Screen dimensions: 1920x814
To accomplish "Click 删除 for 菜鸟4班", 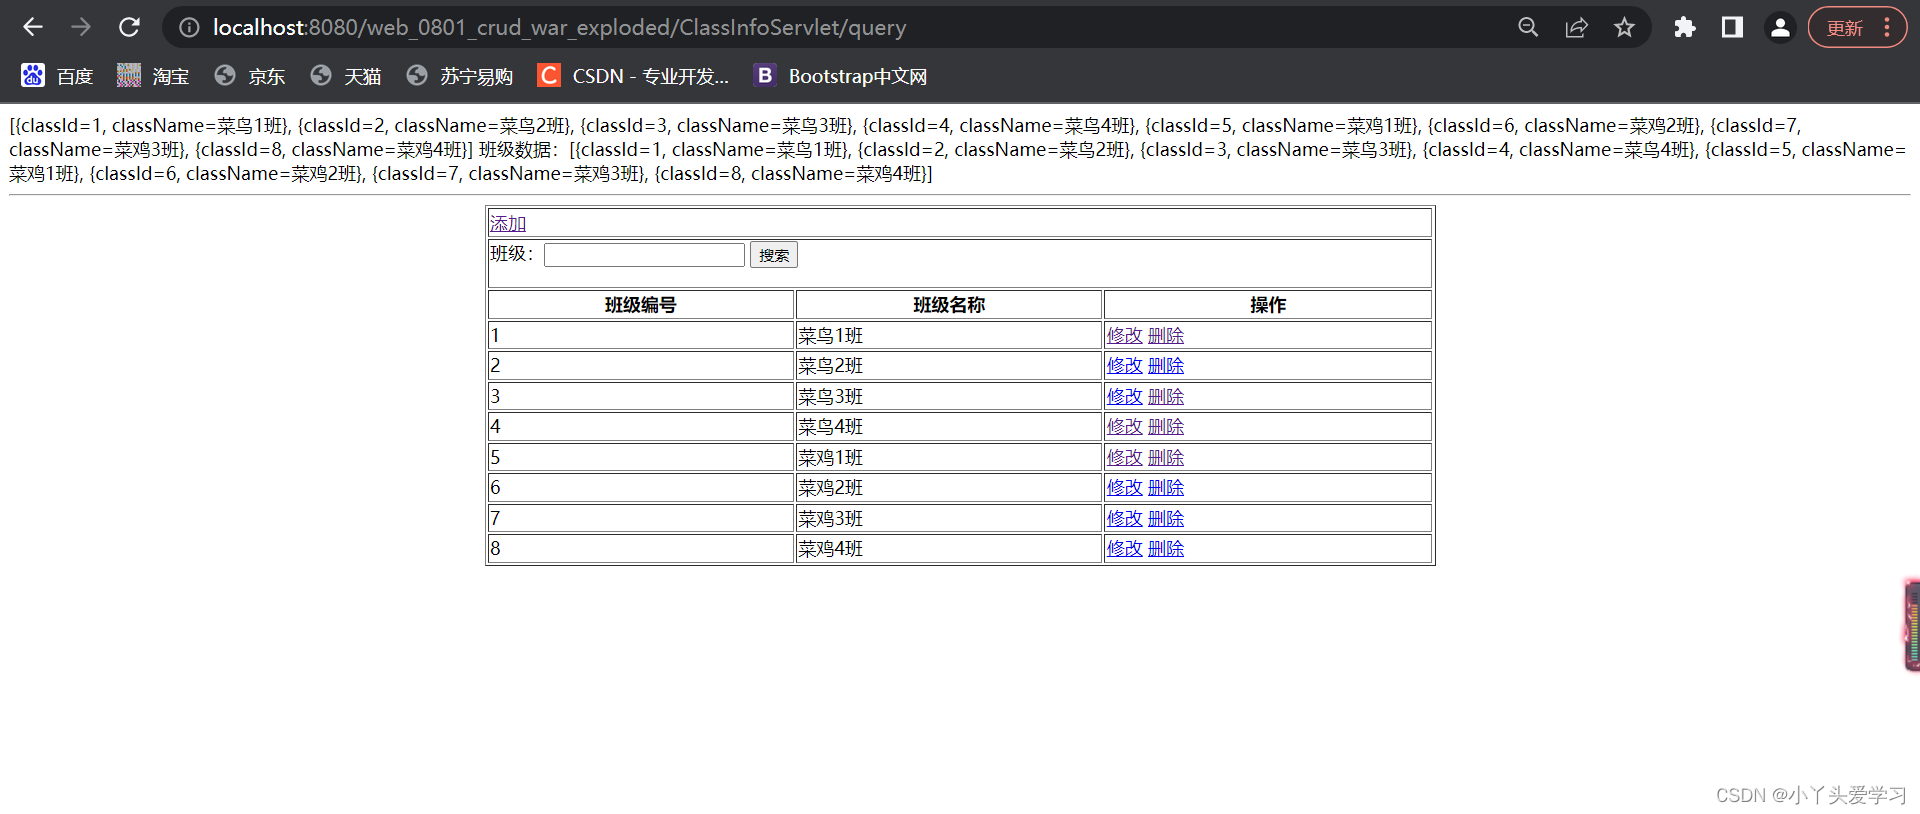I will pyautogui.click(x=1166, y=427).
